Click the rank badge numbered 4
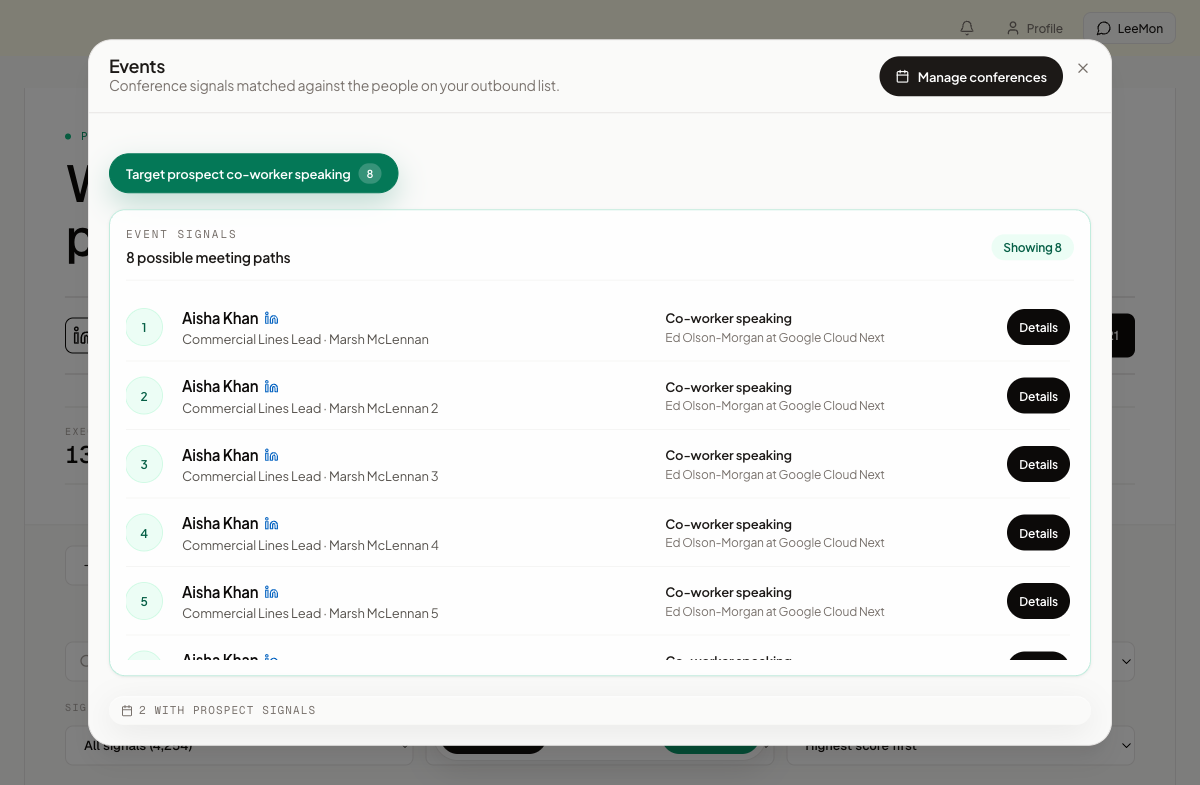Screen dimensions: 1200x785 [x=144, y=533]
